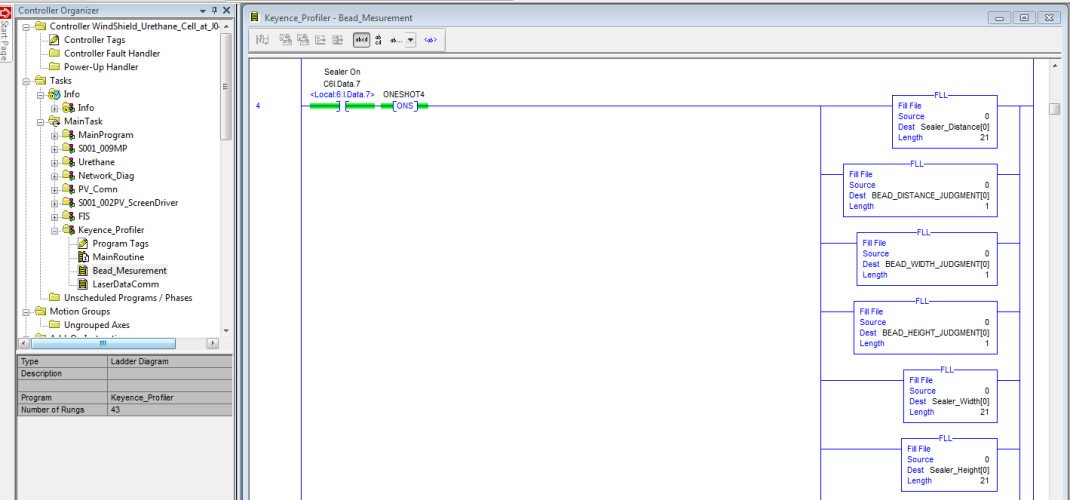Open Controller Tags in the organizer

coord(94,39)
